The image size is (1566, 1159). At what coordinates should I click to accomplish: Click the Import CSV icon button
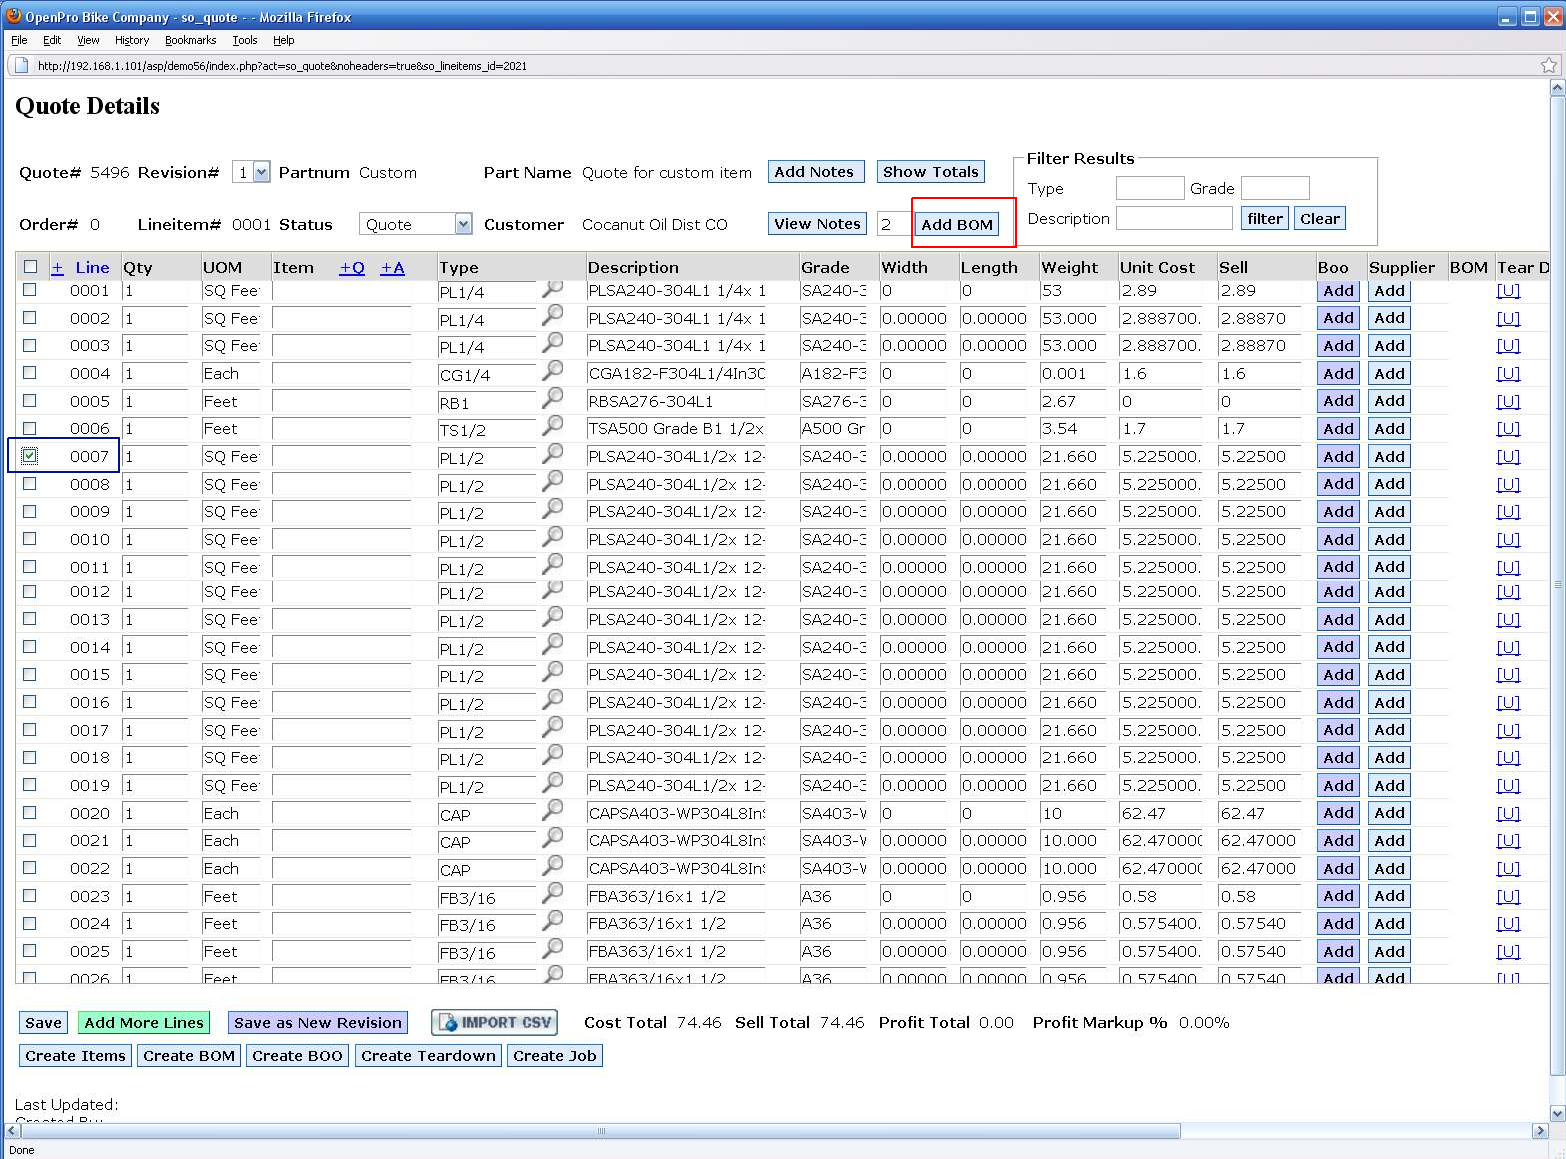[x=494, y=1022]
